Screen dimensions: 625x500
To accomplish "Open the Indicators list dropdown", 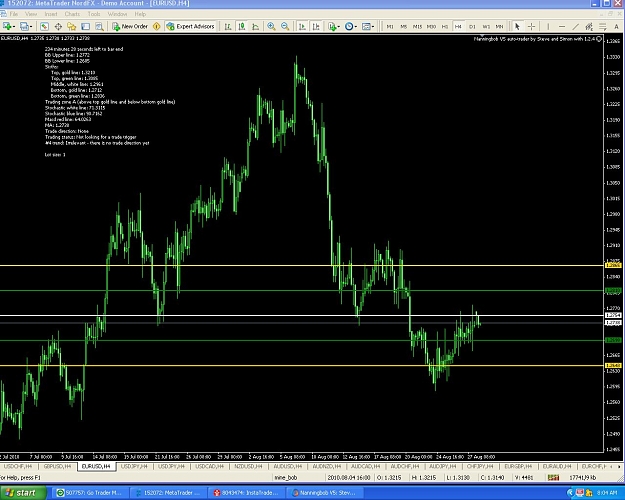I will pyautogui.click(x=333, y=26).
